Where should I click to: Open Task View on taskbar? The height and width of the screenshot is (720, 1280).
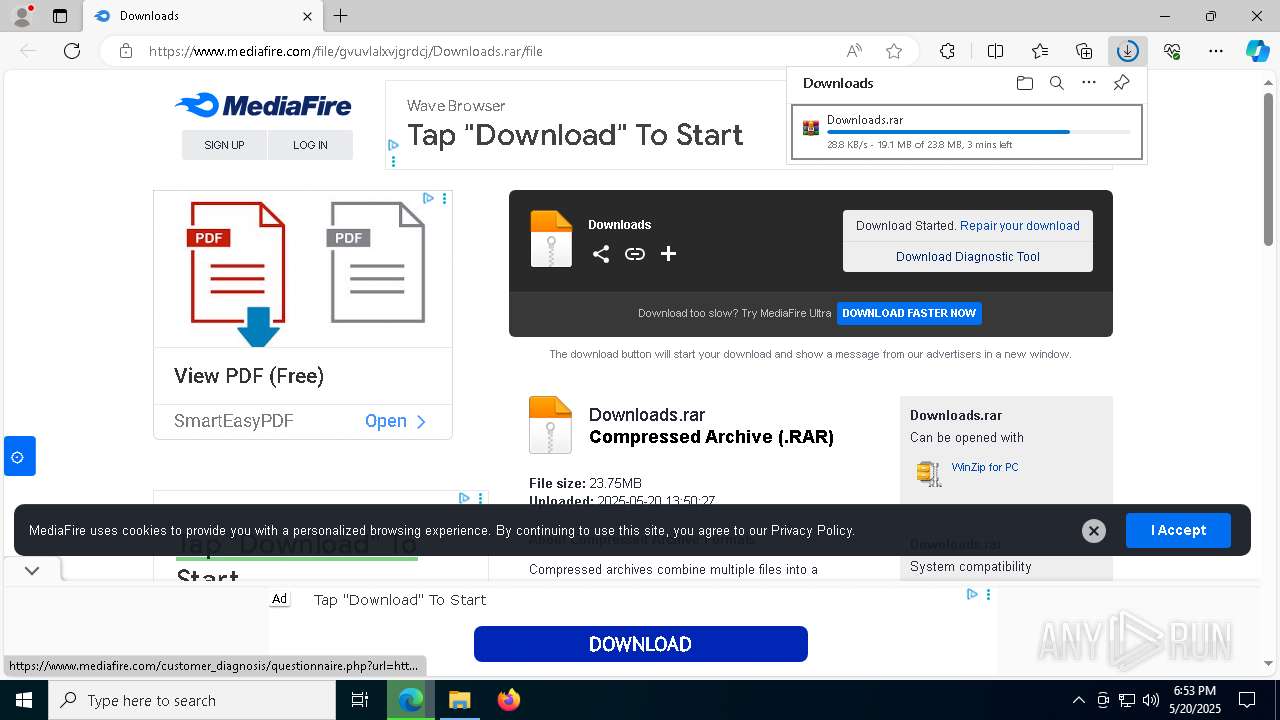(x=360, y=700)
